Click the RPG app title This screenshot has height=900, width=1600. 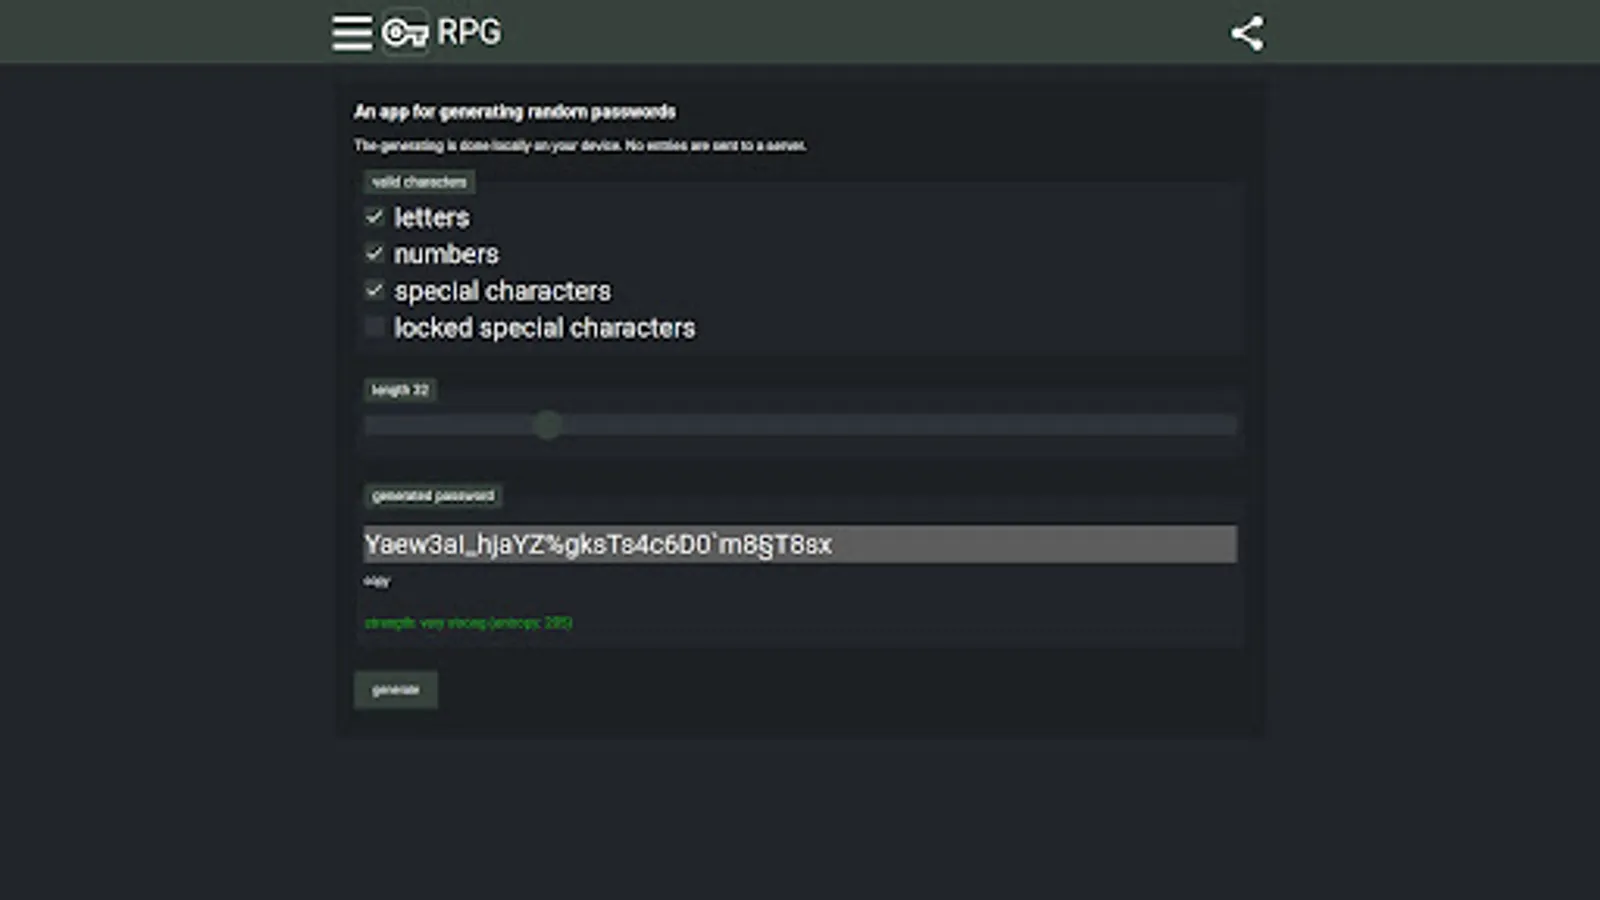469,32
